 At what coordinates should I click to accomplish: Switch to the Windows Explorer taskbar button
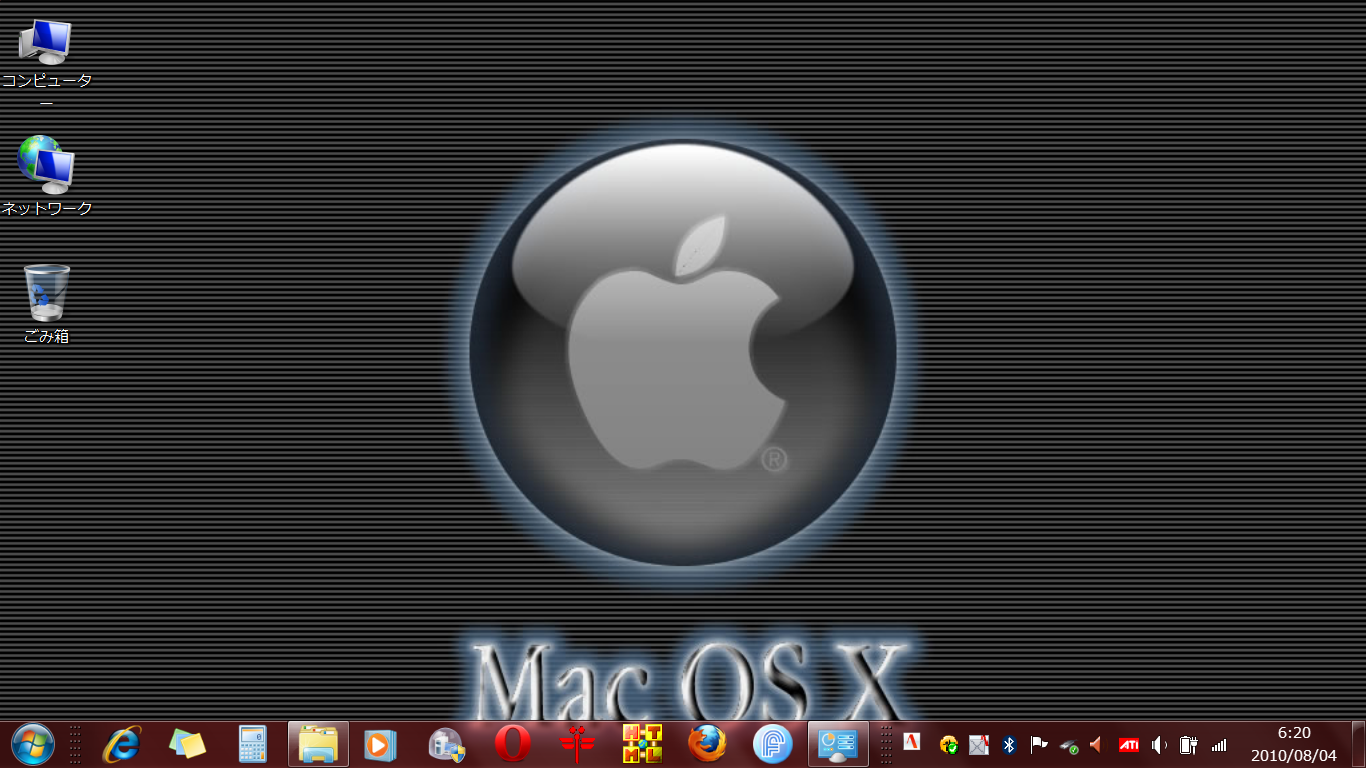pos(318,744)
